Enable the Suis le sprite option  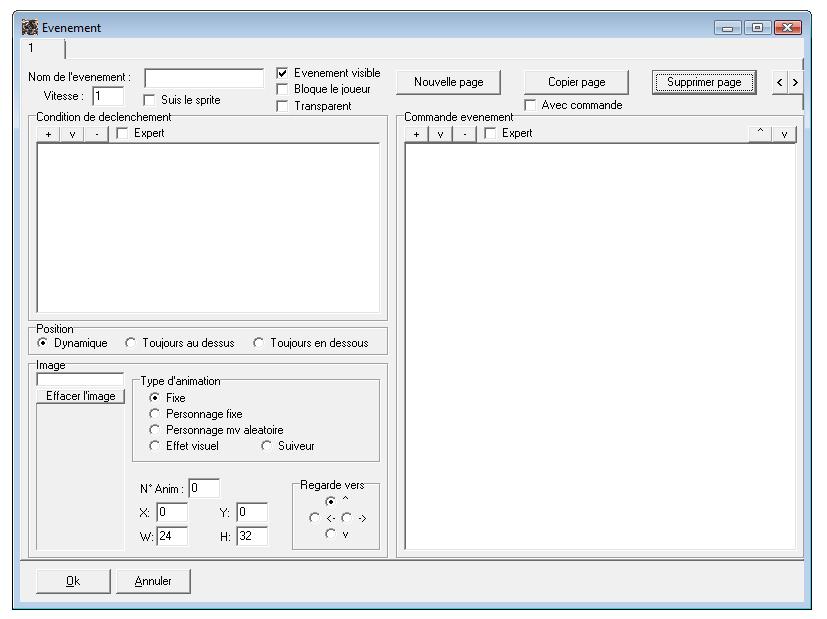pyautogui.click(x=149, y=100)
